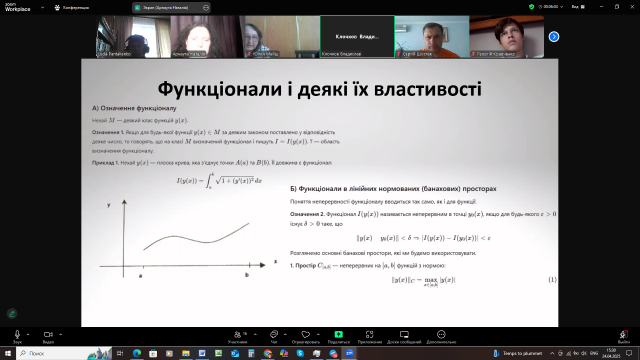Viewport: 640px width, 360px height.
Task: Expand the Chat options arrow
Action: pos(285,334)
